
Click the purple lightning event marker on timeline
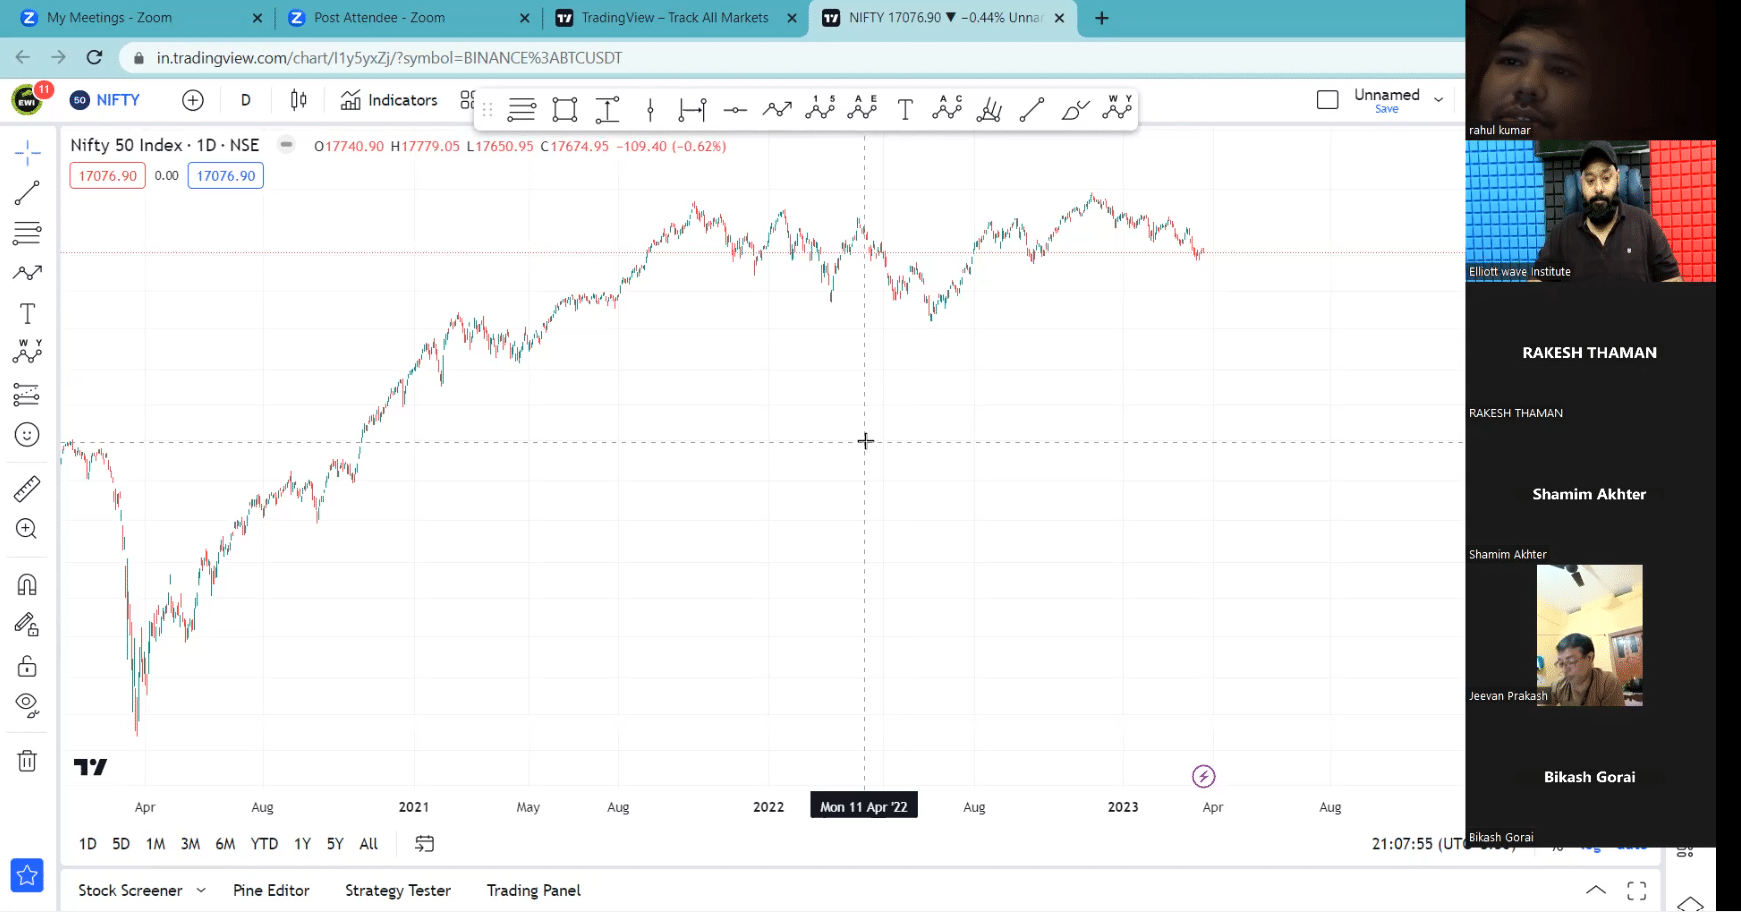point(1204,776)
